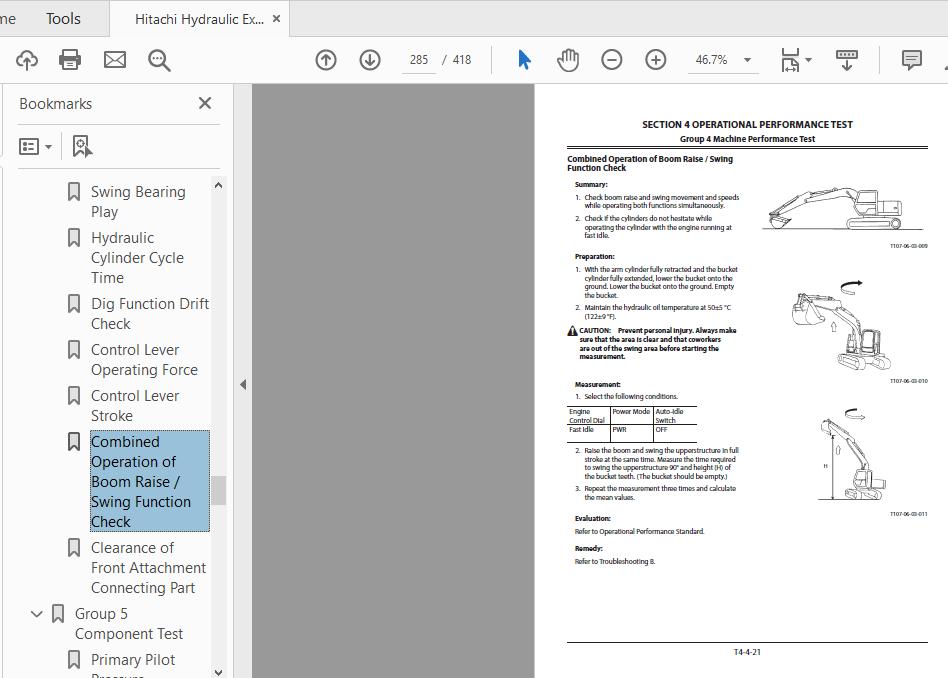This screenshot has width=948, height=678.
Task: Click the Bookmarks panel title
Action: click(56, 104)
